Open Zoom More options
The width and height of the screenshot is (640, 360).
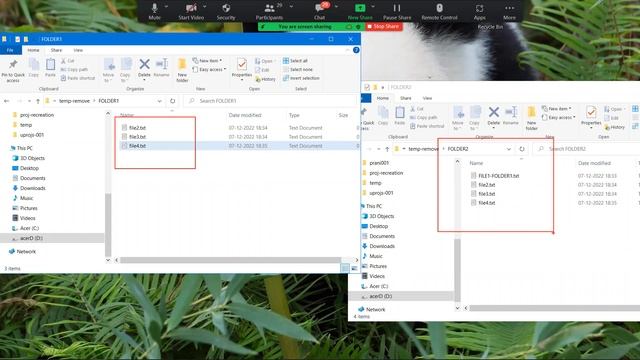[509, 11]
